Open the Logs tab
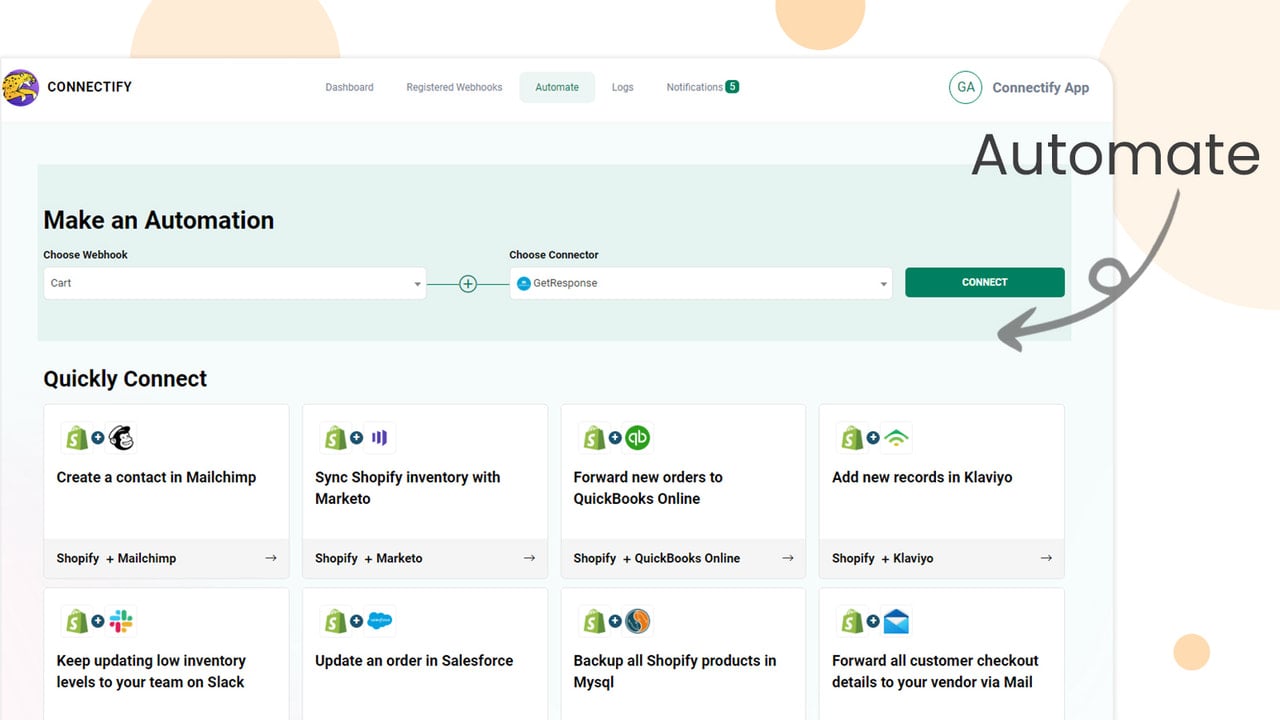This screenshot has width=1280, height=720. (x=623, y=87)
